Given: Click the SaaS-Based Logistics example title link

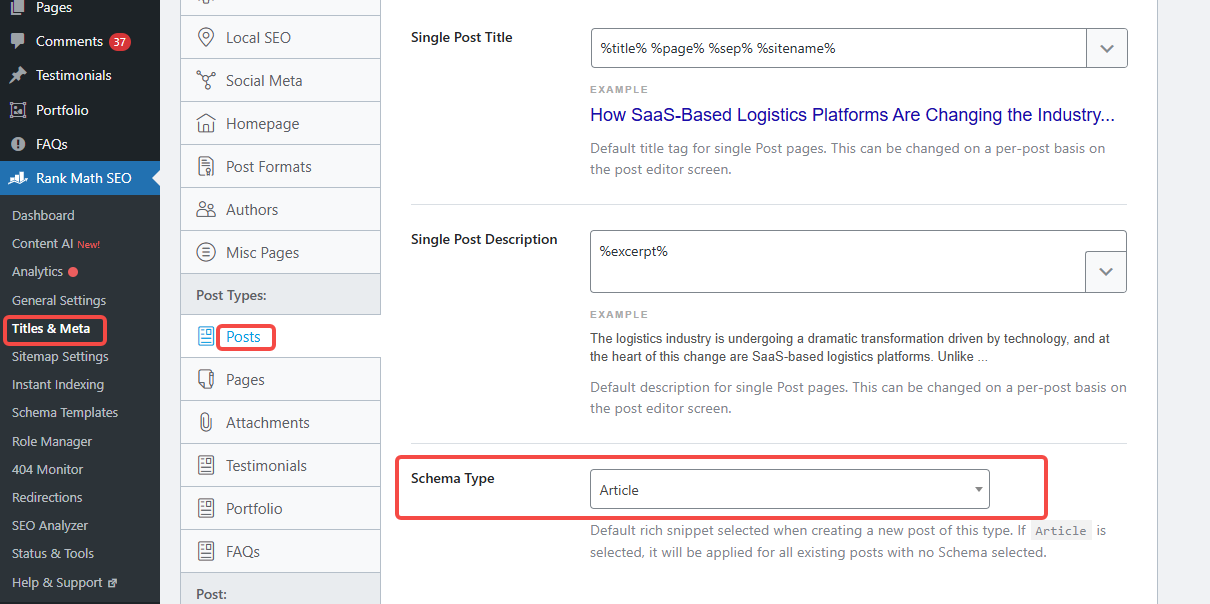Looking at the screenshot, I should [x=851, y=115].
